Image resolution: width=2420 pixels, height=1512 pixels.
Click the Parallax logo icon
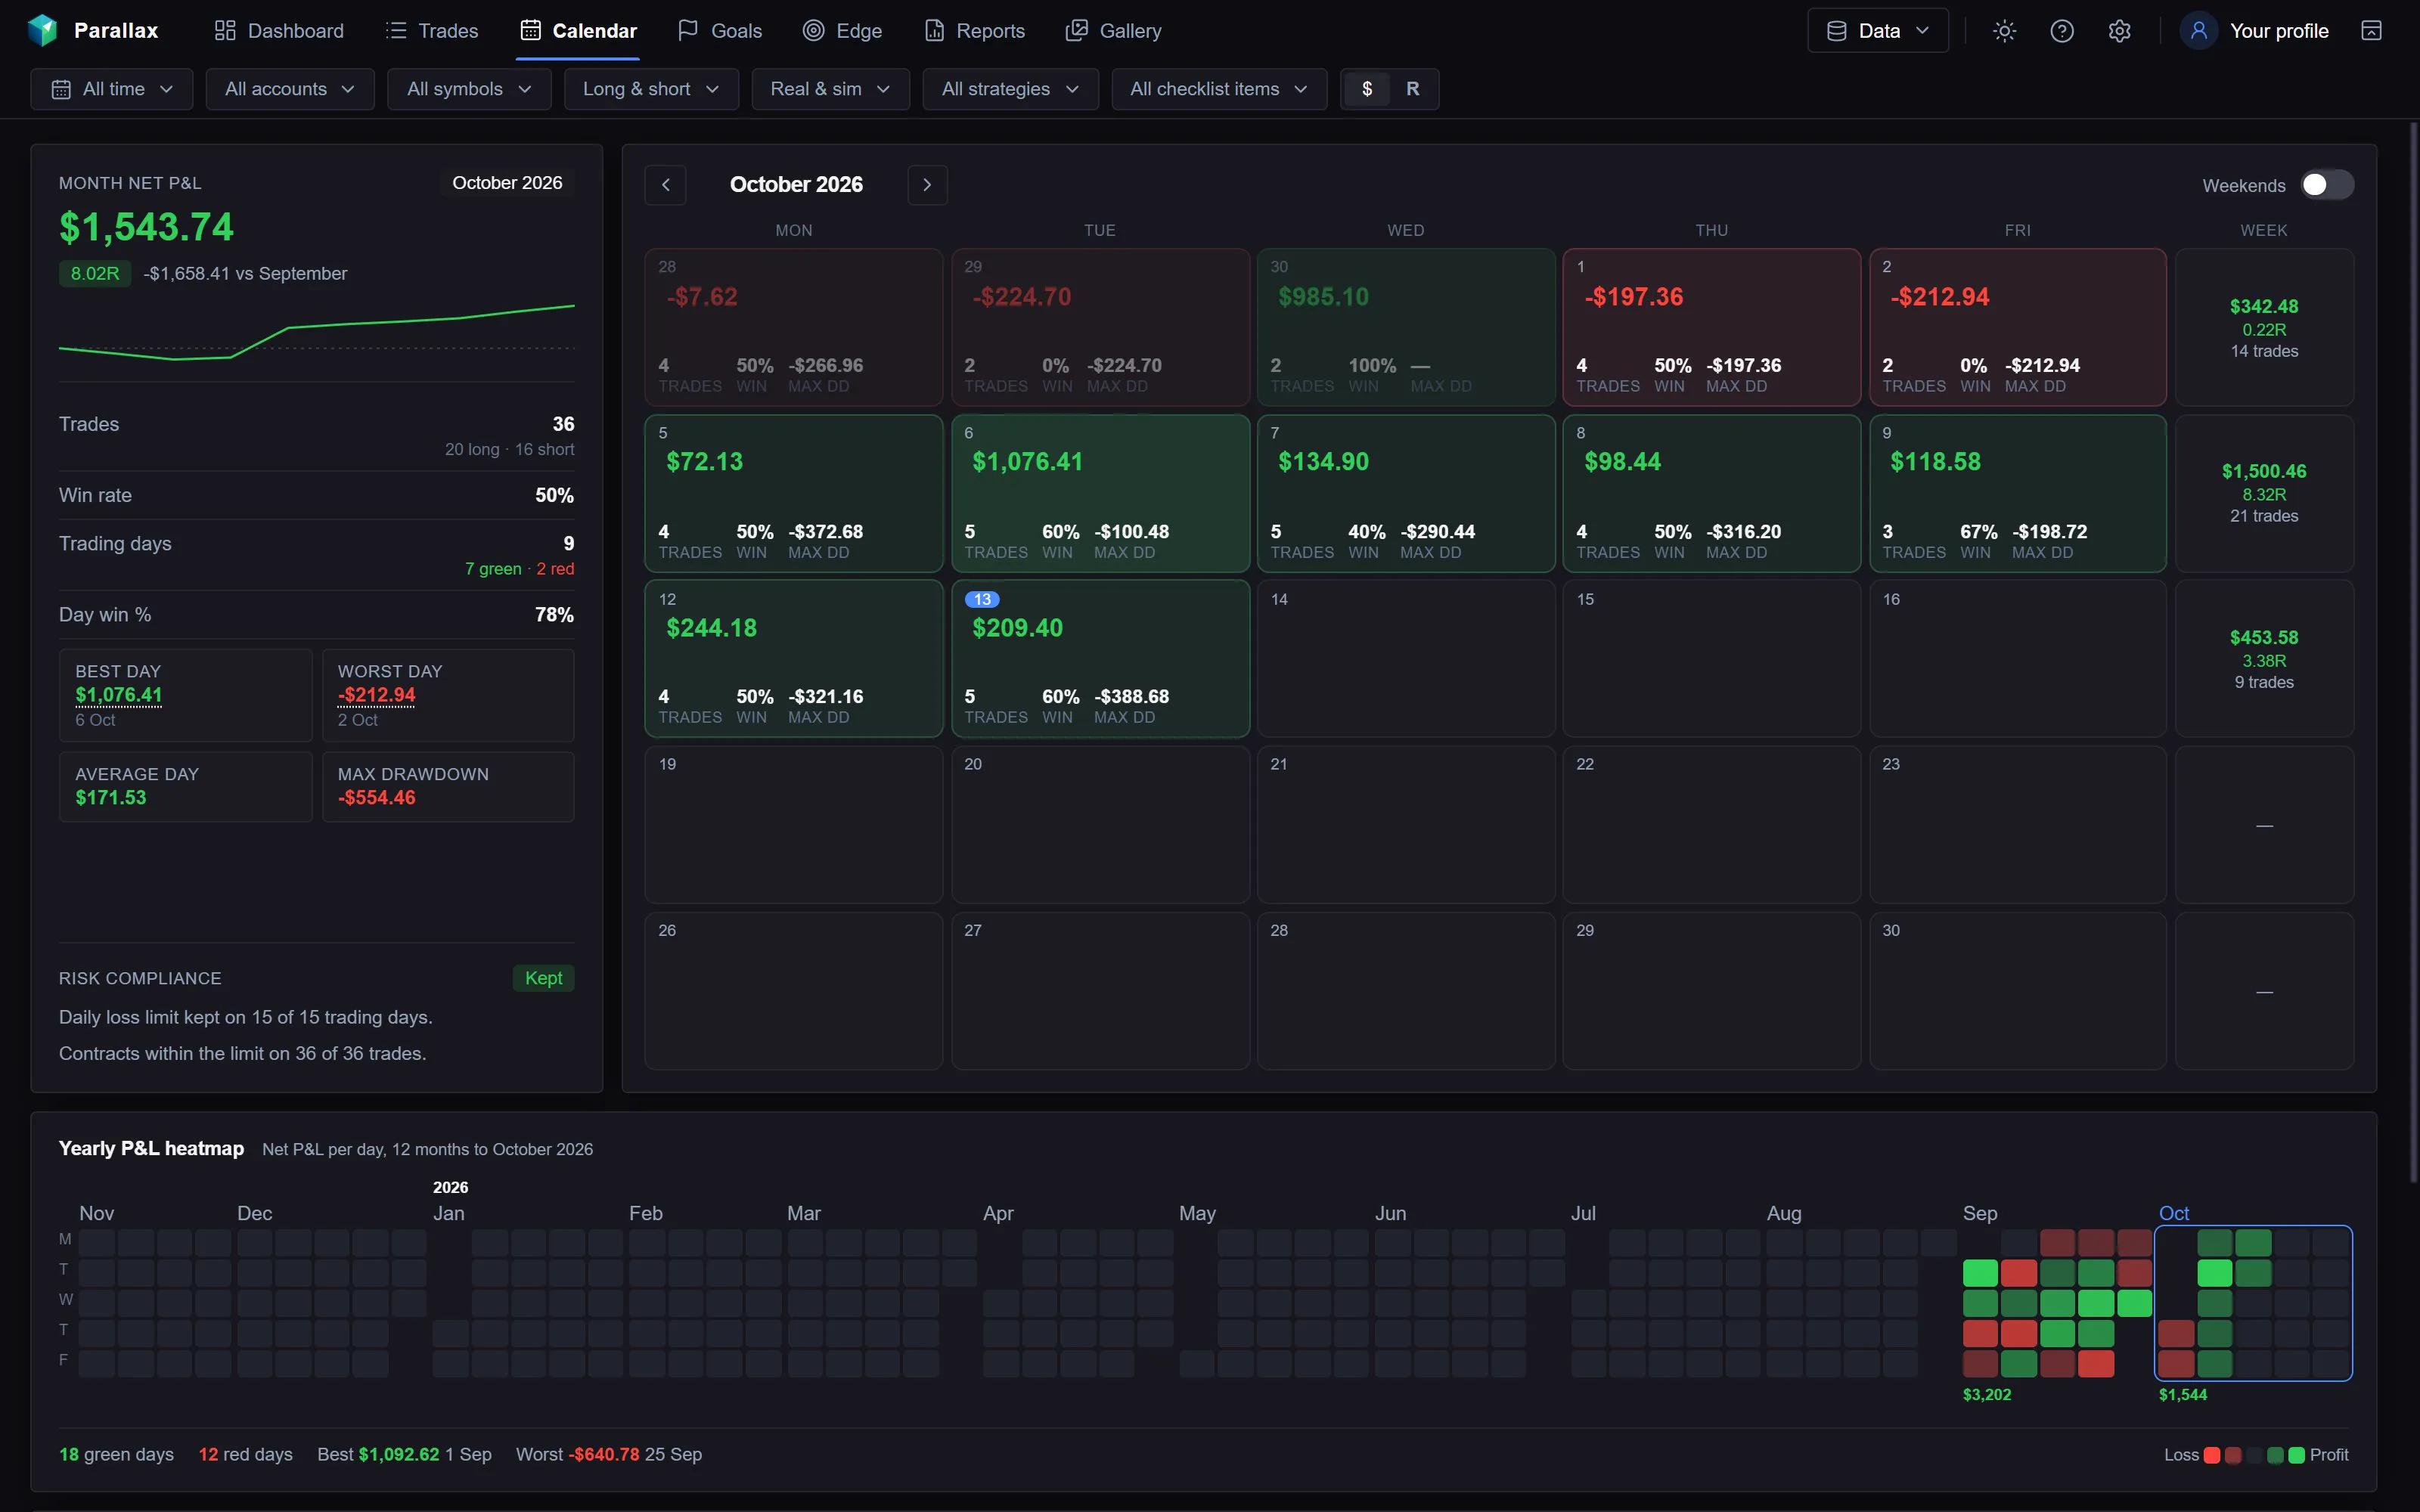tap(42, 30)
